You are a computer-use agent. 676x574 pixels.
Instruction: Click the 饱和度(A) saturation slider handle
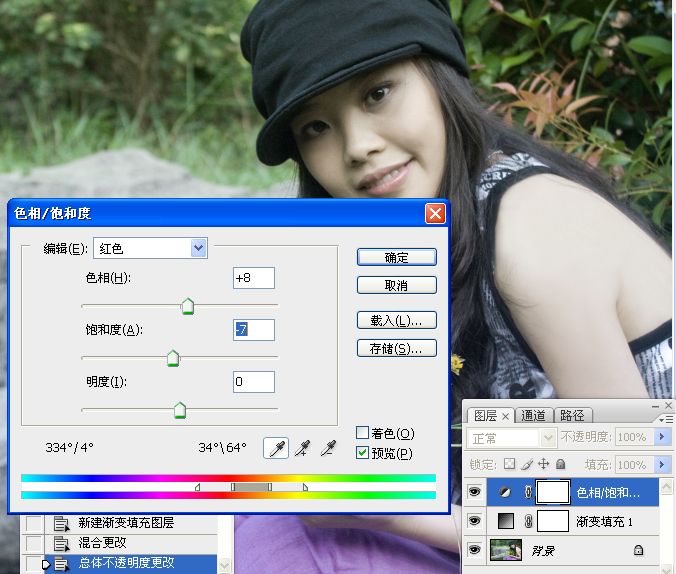tap(173, 358)
